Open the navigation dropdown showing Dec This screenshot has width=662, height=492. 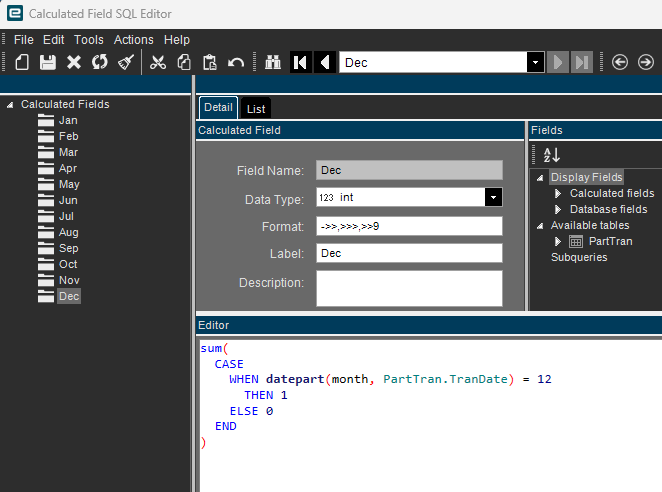click(x=536, y=62)
